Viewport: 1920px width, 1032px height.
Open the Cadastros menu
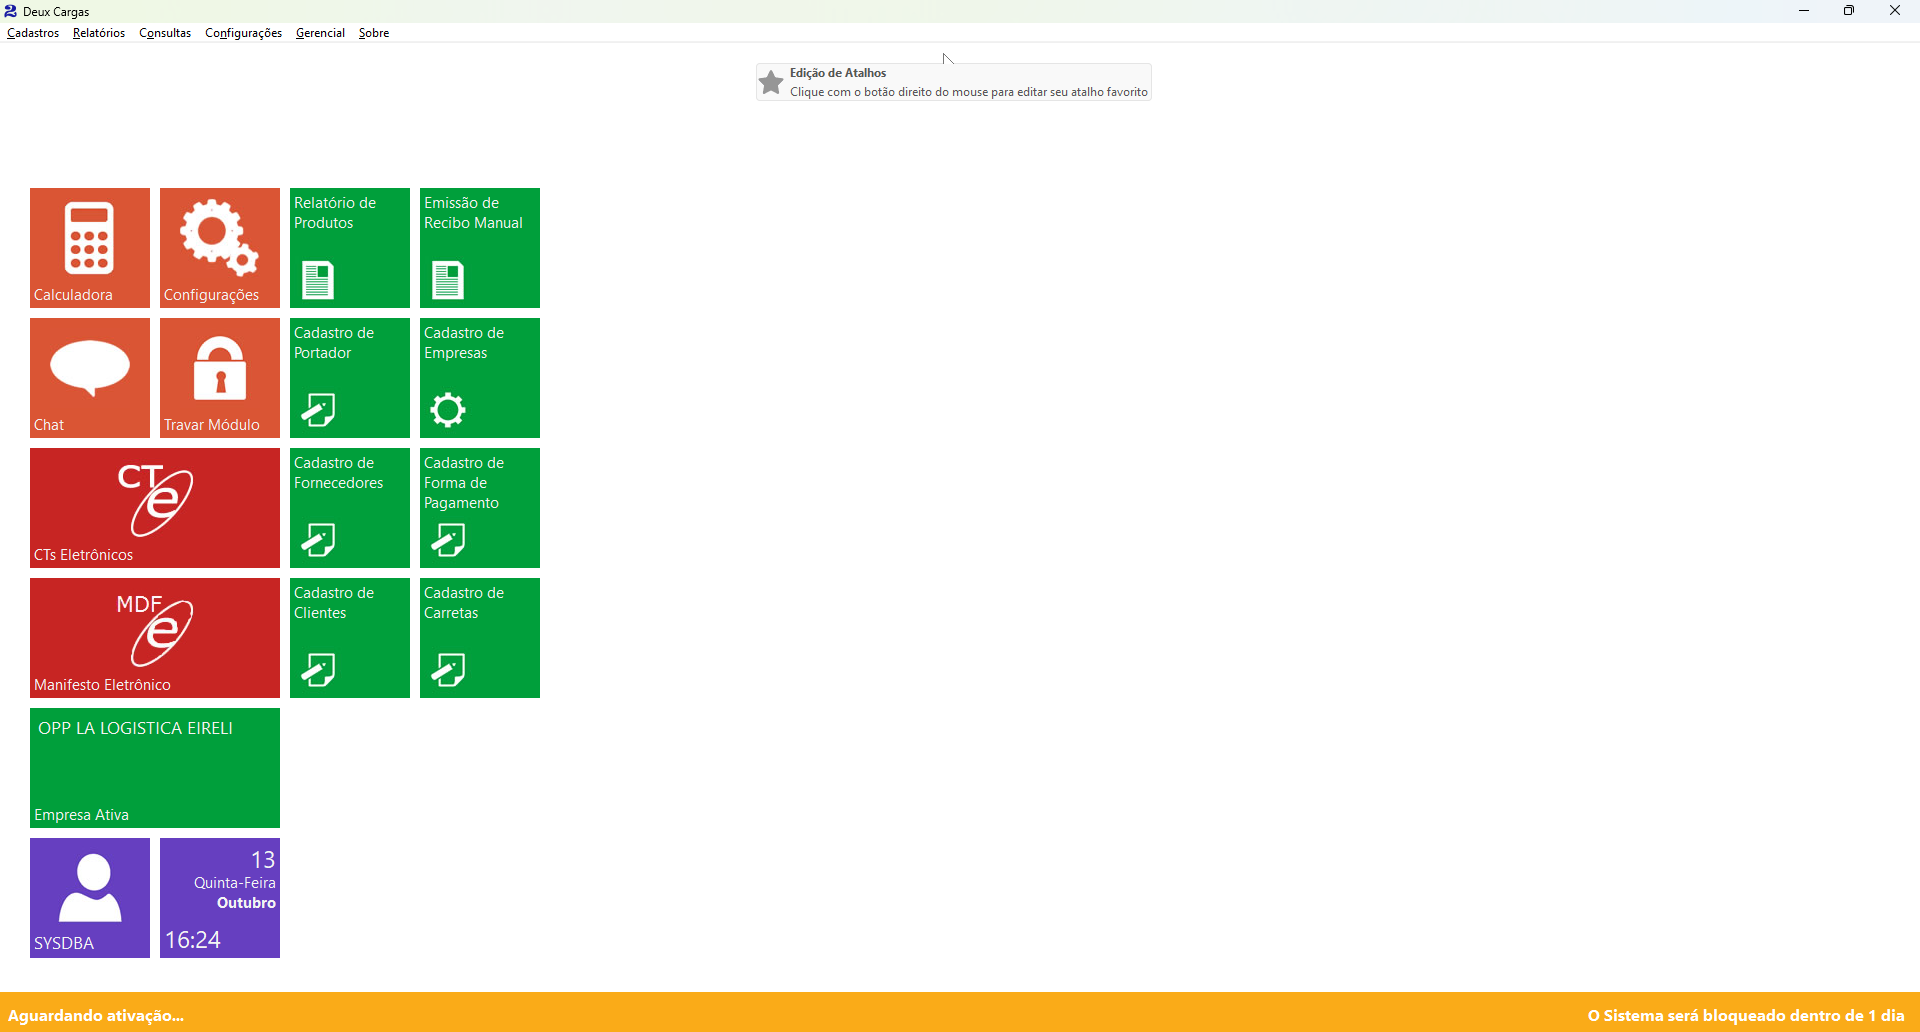coord(33,33)
